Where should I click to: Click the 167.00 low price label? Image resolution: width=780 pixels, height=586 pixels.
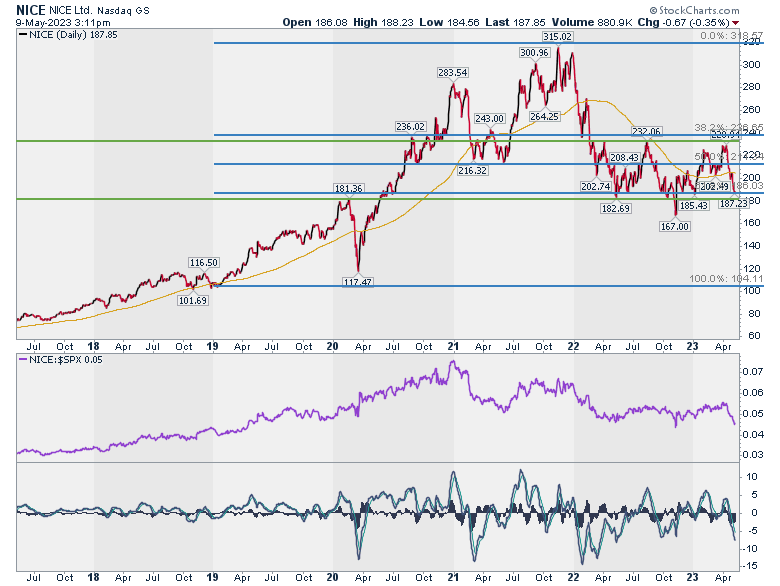coord(675,226)
